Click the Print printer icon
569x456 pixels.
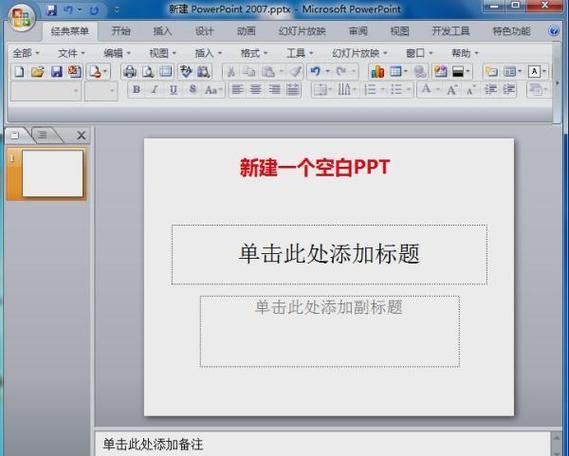[130, 71]
